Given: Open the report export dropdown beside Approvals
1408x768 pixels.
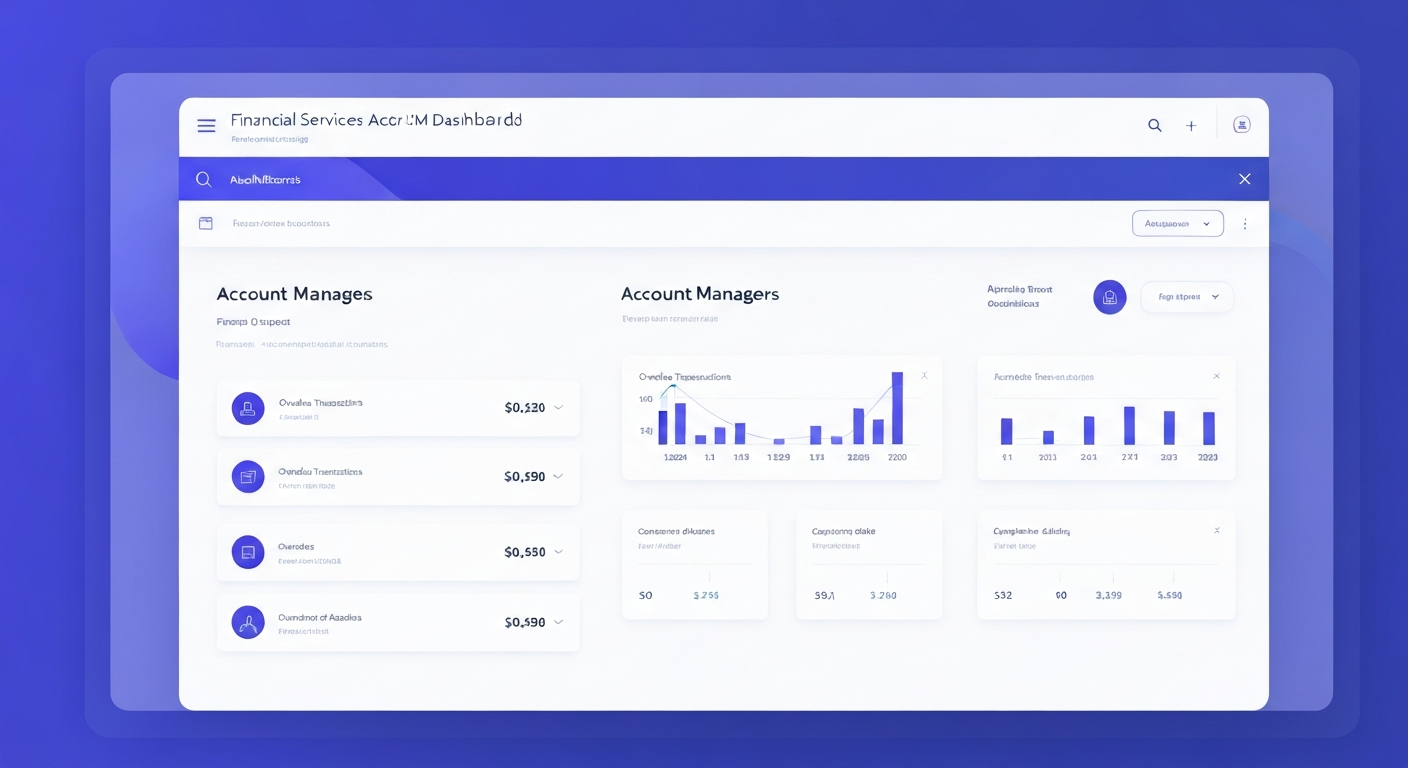Looking at the screenshot, I should coord(1187,296).
